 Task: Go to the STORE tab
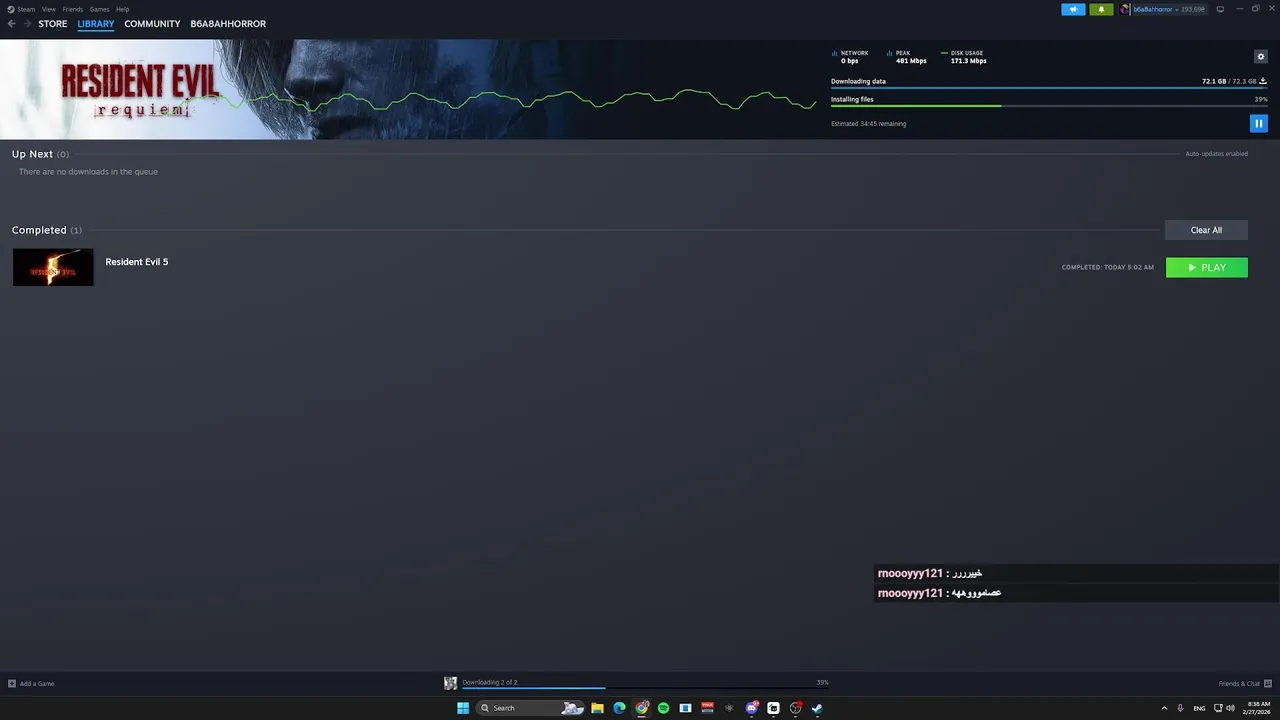point(53,24)
